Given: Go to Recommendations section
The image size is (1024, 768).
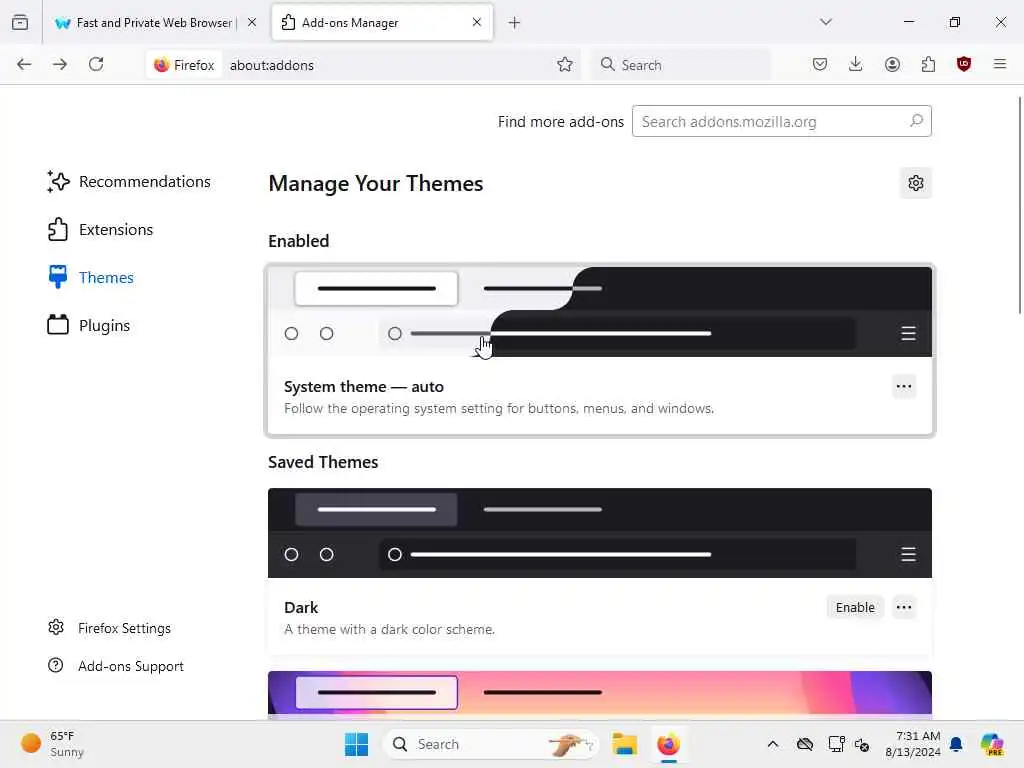Looking at the screenshot, I should 129,182.
